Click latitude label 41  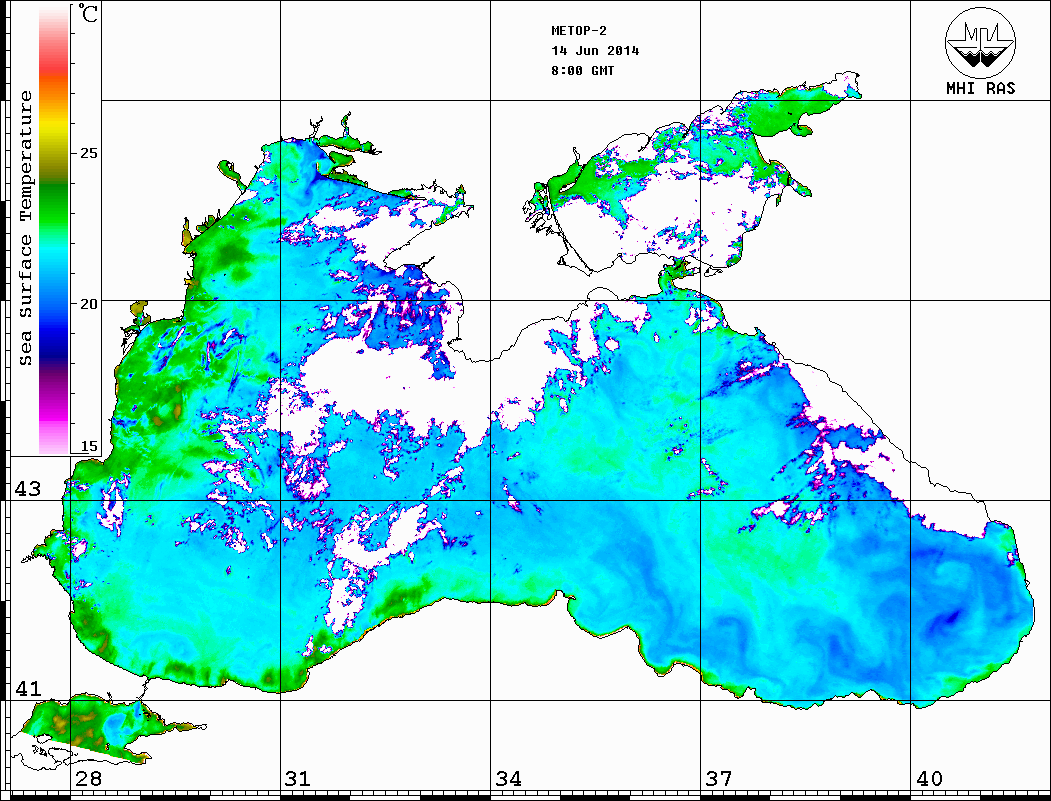point(28,689)
